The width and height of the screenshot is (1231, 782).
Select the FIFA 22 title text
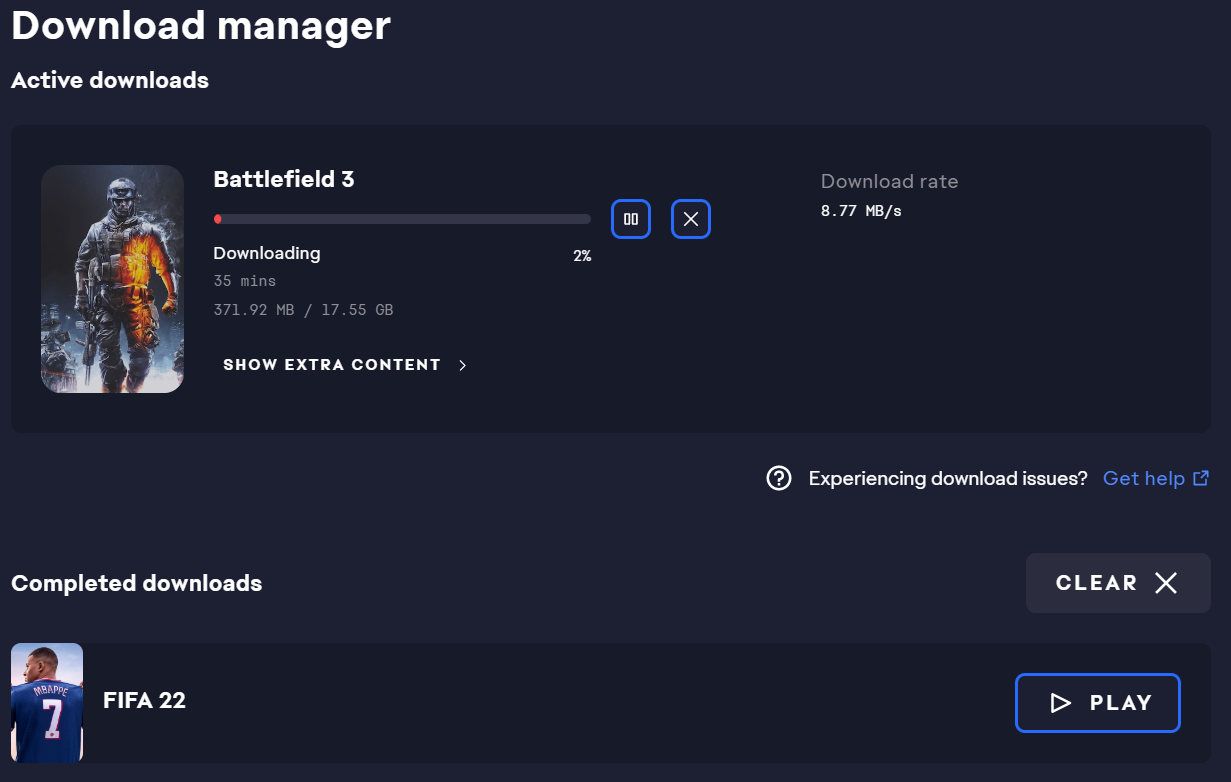tap(144, 700)
